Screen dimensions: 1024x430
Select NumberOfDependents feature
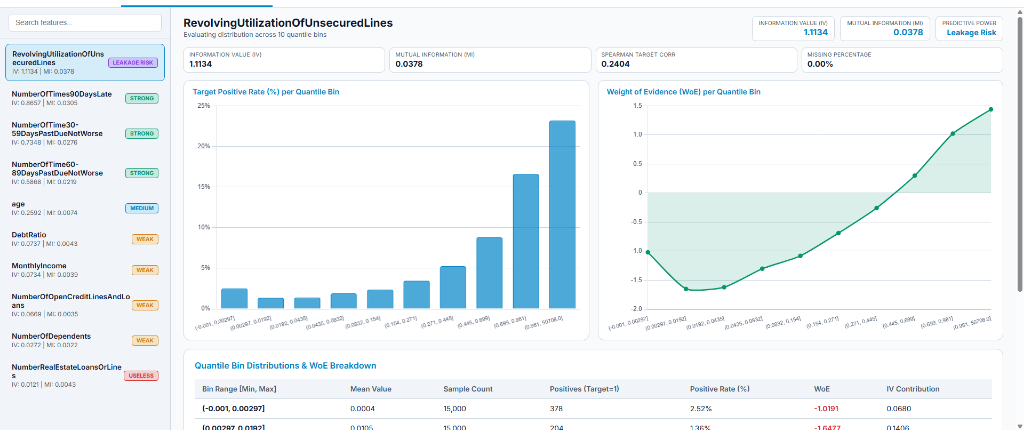click(x=85, y=340)
